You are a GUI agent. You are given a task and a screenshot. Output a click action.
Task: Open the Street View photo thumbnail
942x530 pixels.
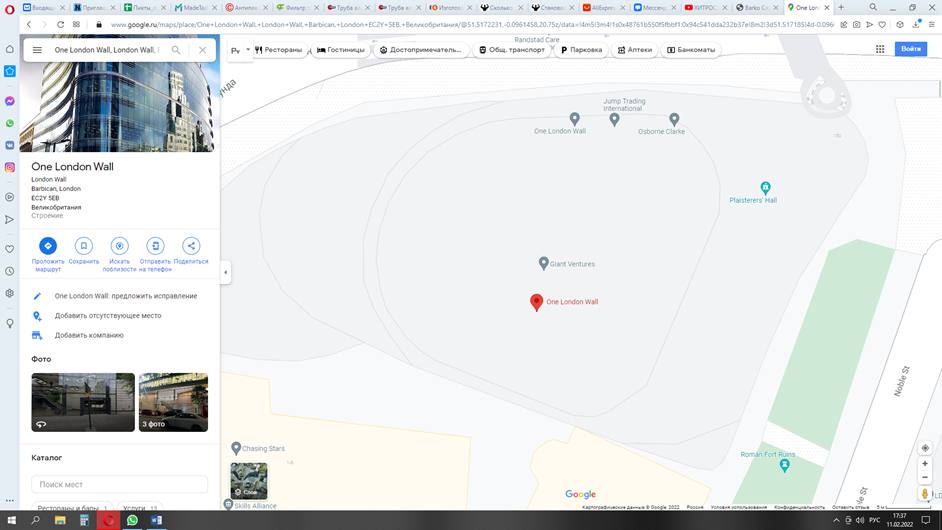pos(83,402)
